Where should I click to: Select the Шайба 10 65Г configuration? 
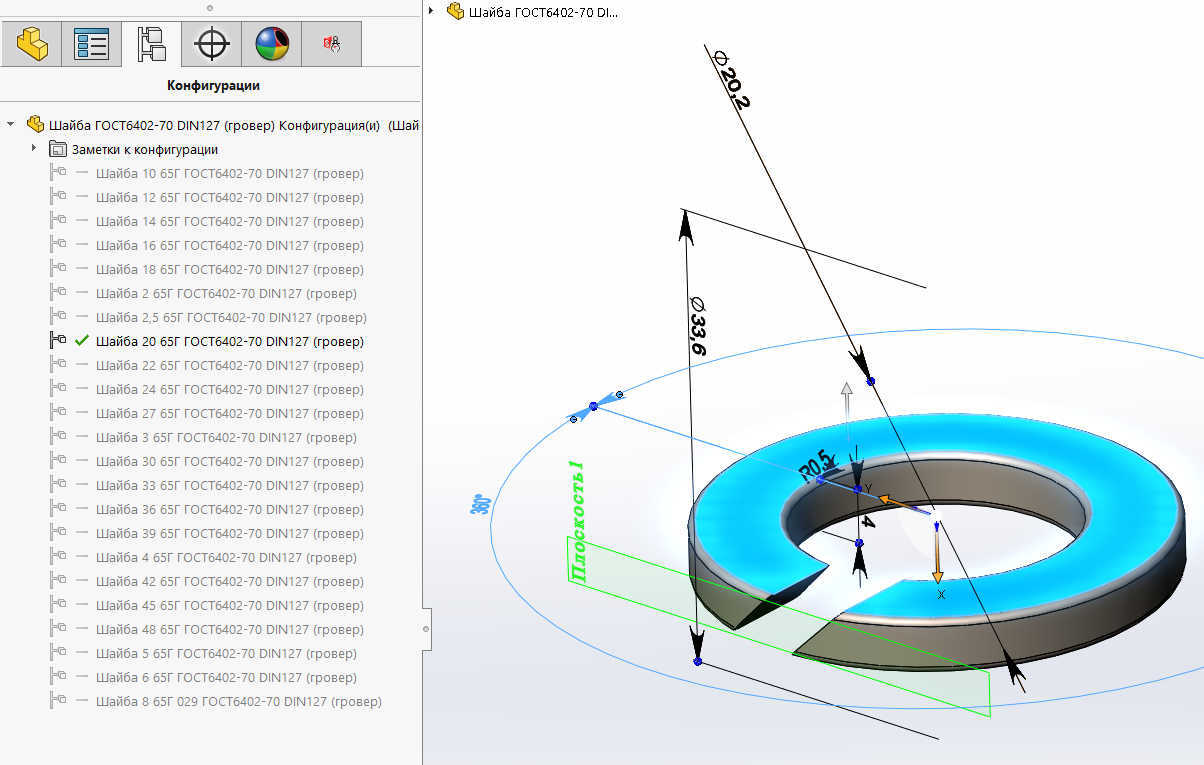[229, 174]
